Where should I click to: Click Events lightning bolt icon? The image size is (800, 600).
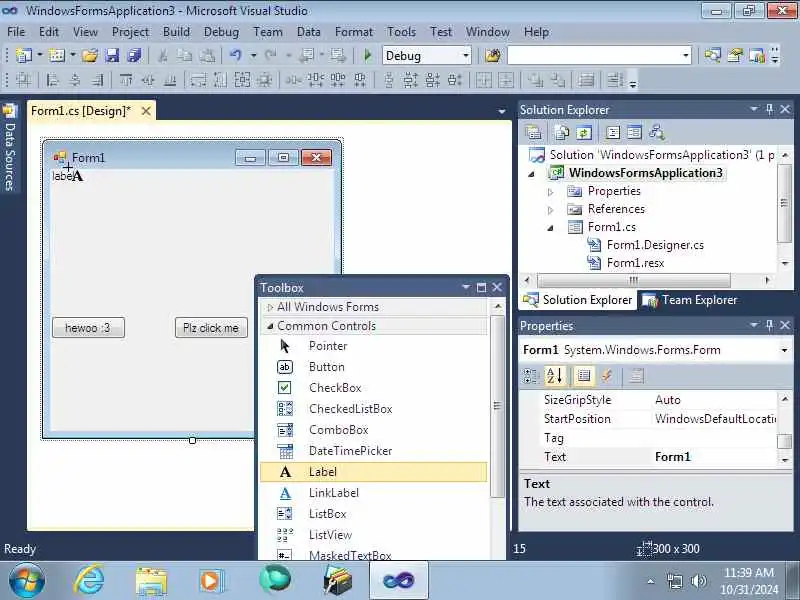(x=607, y=376)
